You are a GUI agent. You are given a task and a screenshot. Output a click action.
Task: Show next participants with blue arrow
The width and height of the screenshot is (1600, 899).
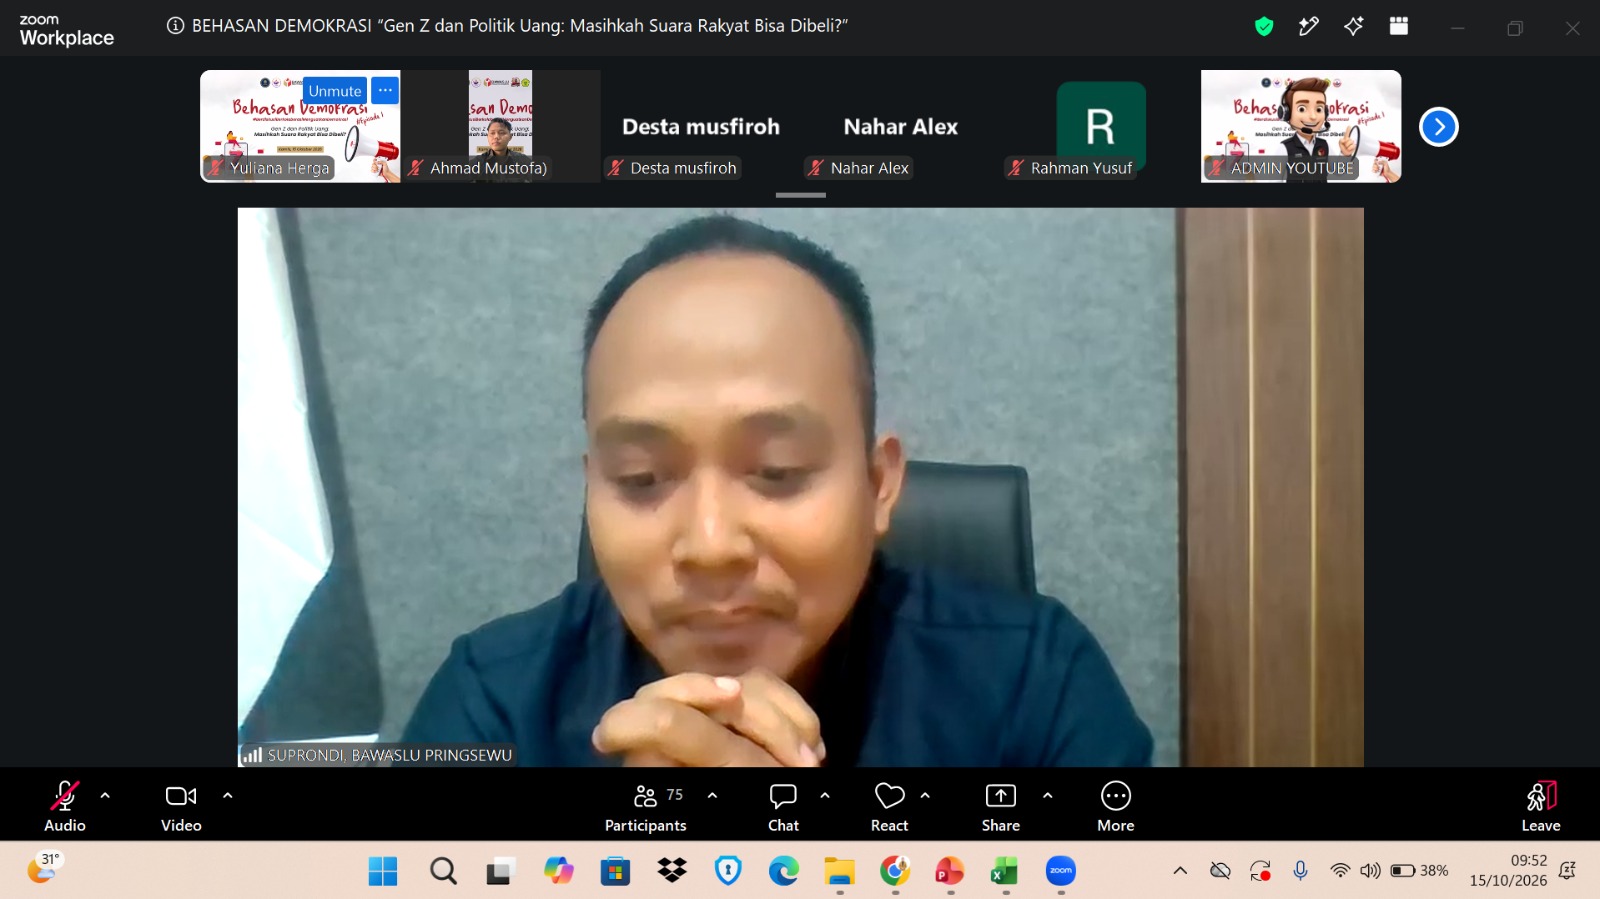pyautogui.click(x=1439, y=127)
